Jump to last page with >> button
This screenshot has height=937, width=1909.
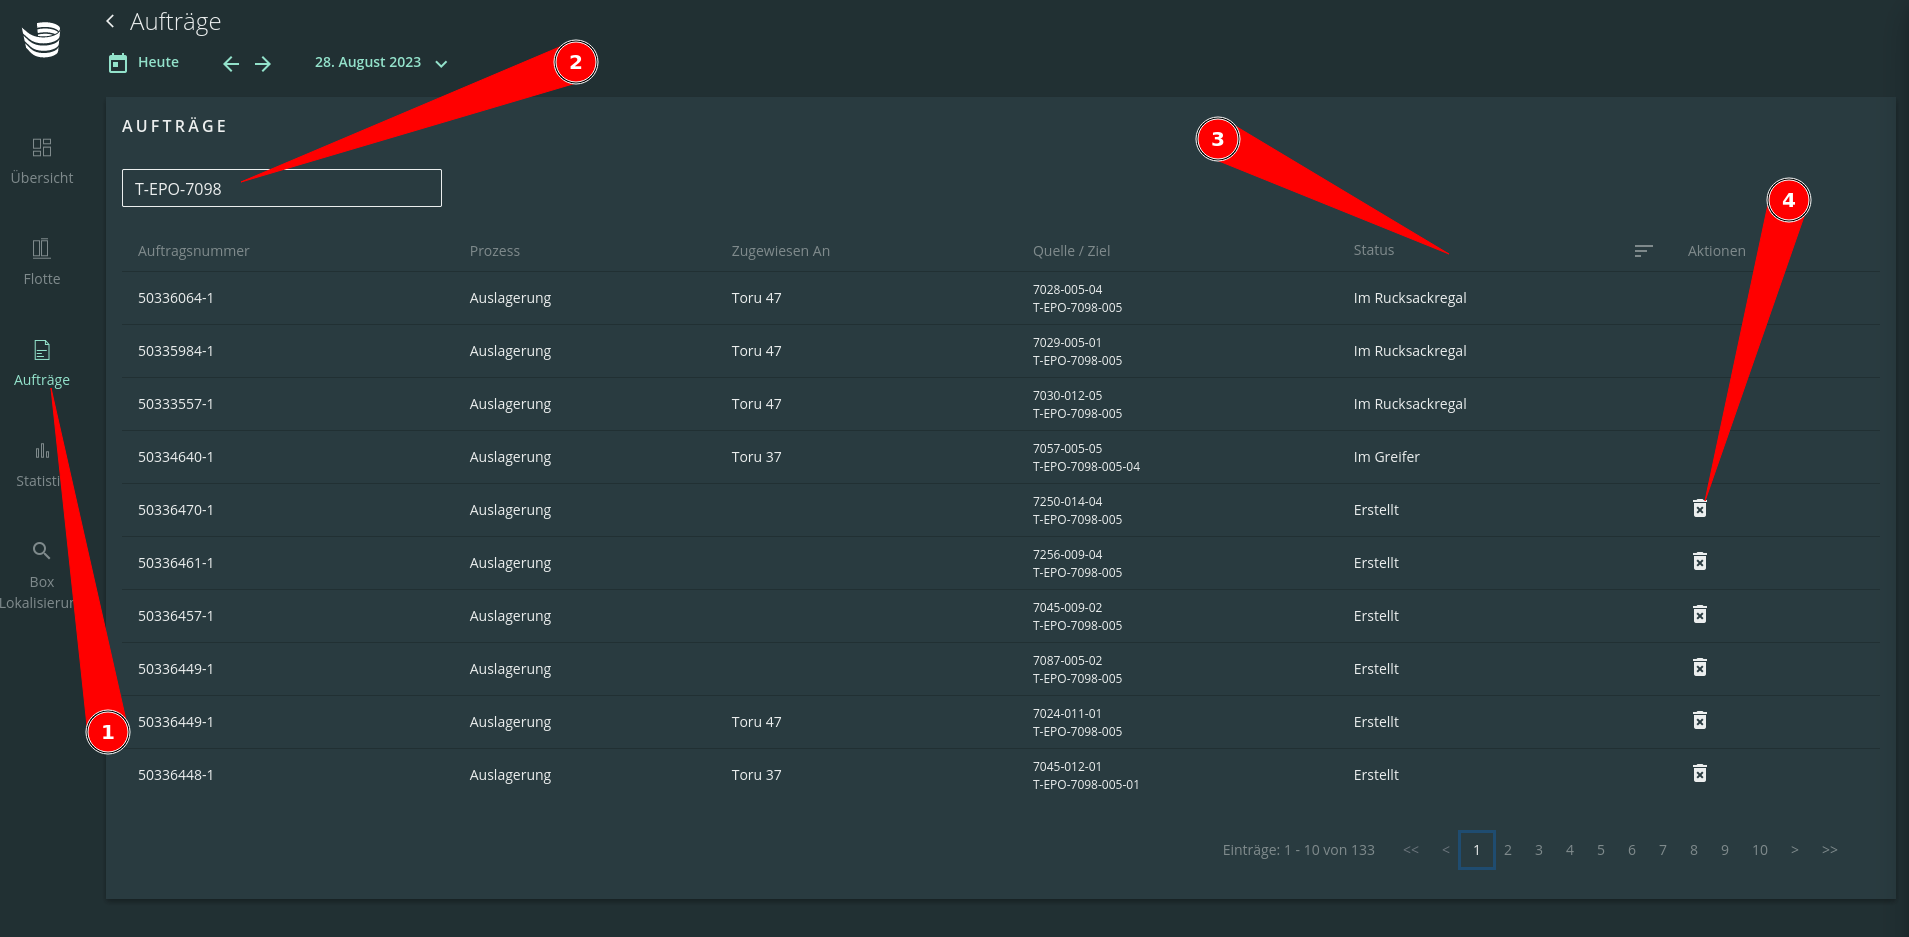[1829, 850]
